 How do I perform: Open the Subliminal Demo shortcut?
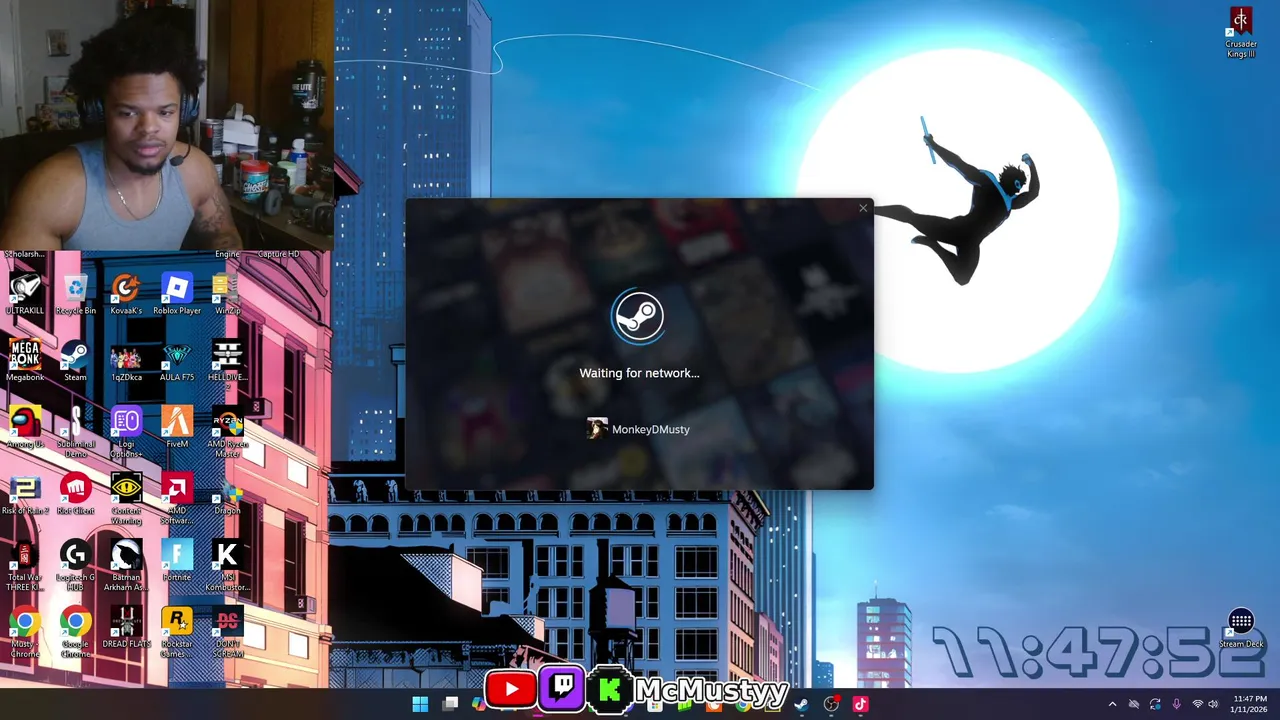[x=75, y=432]
